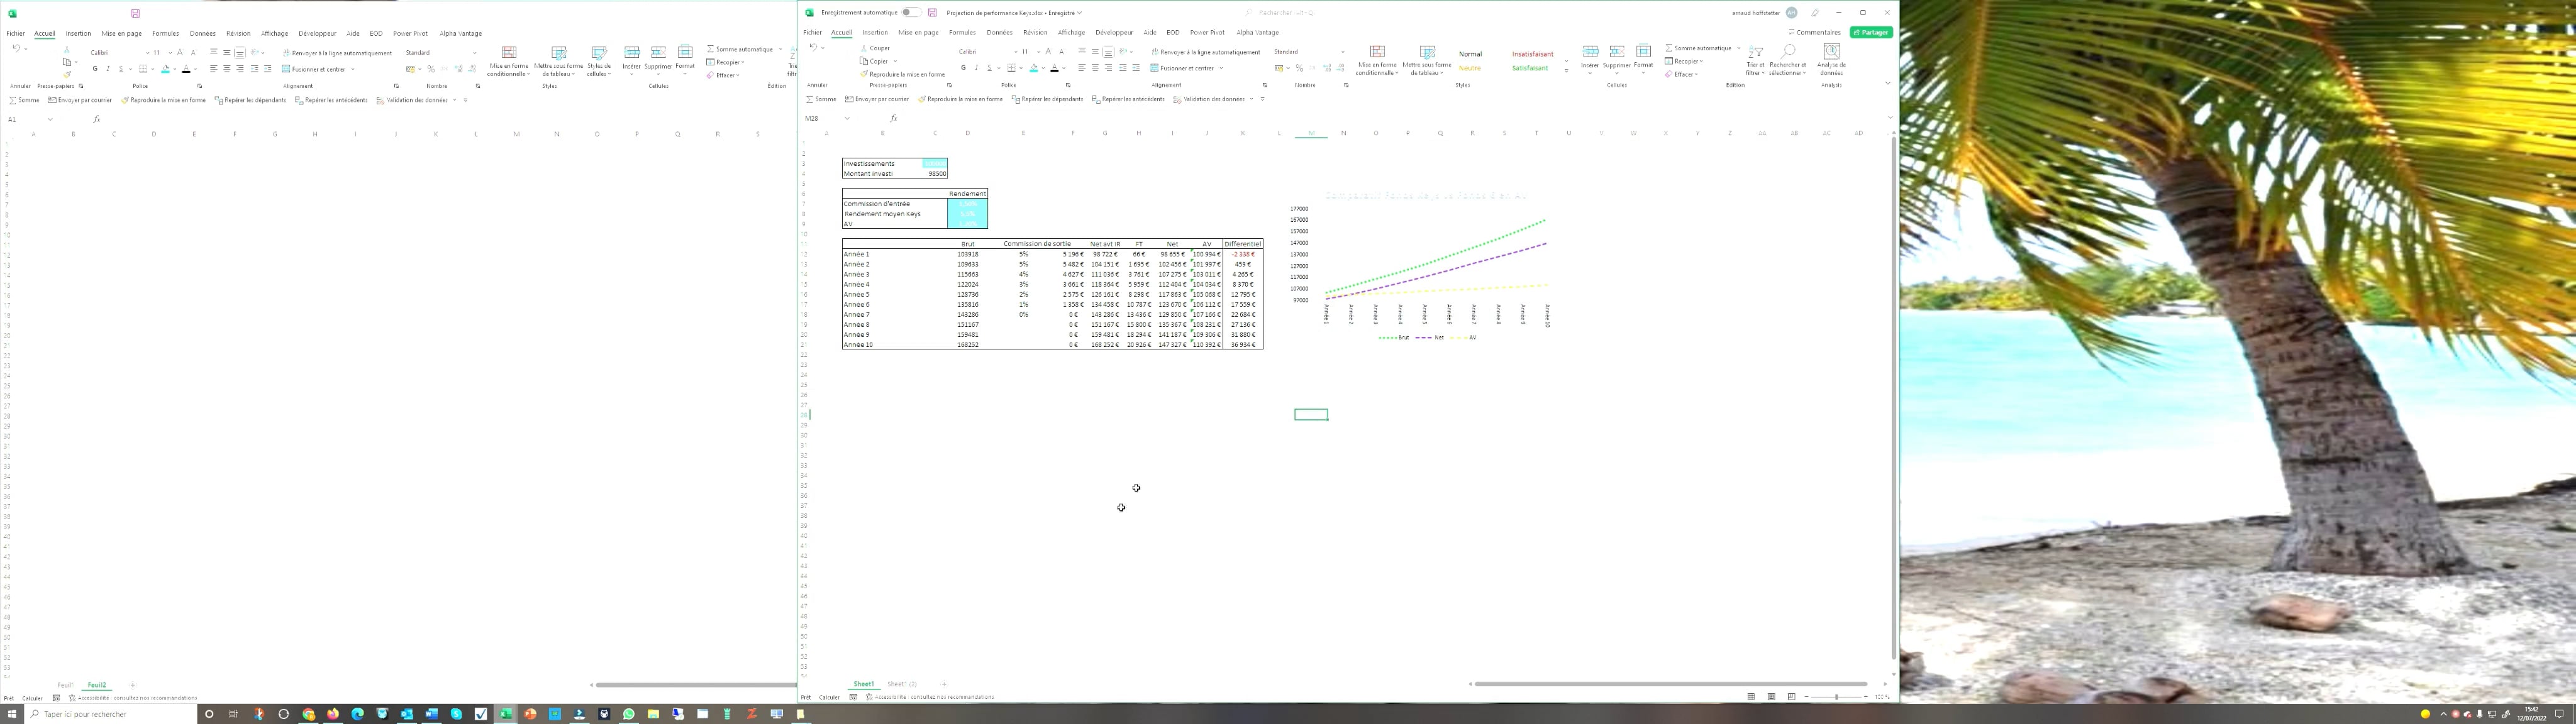Click Analyse de données in right window
The height and width of the screenshot is (724, 2576).
[1832, 61]
